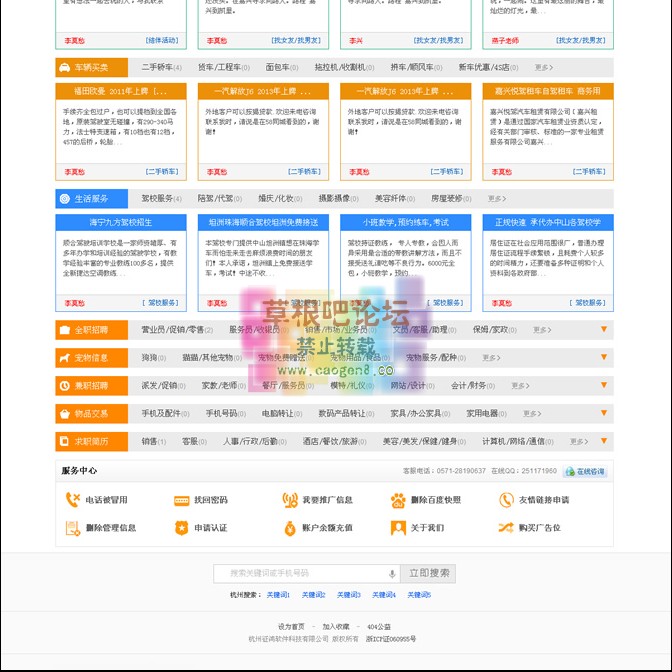This screenshot has width=672, height=672.
Task: Open 更多 in the 物品交易 row
Action: (532, 414)
